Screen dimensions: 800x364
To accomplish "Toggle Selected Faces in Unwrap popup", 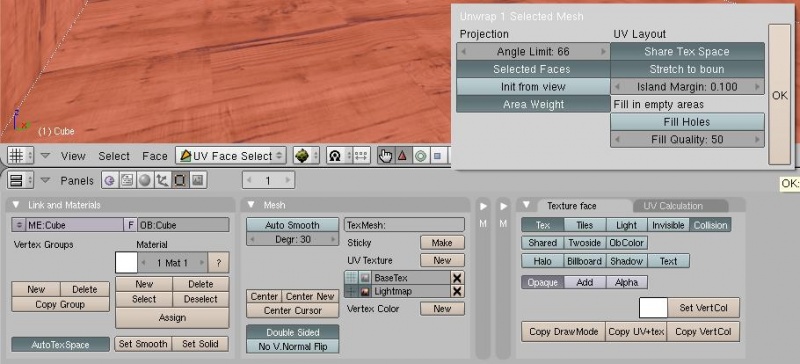I will [x=533, y=69].
